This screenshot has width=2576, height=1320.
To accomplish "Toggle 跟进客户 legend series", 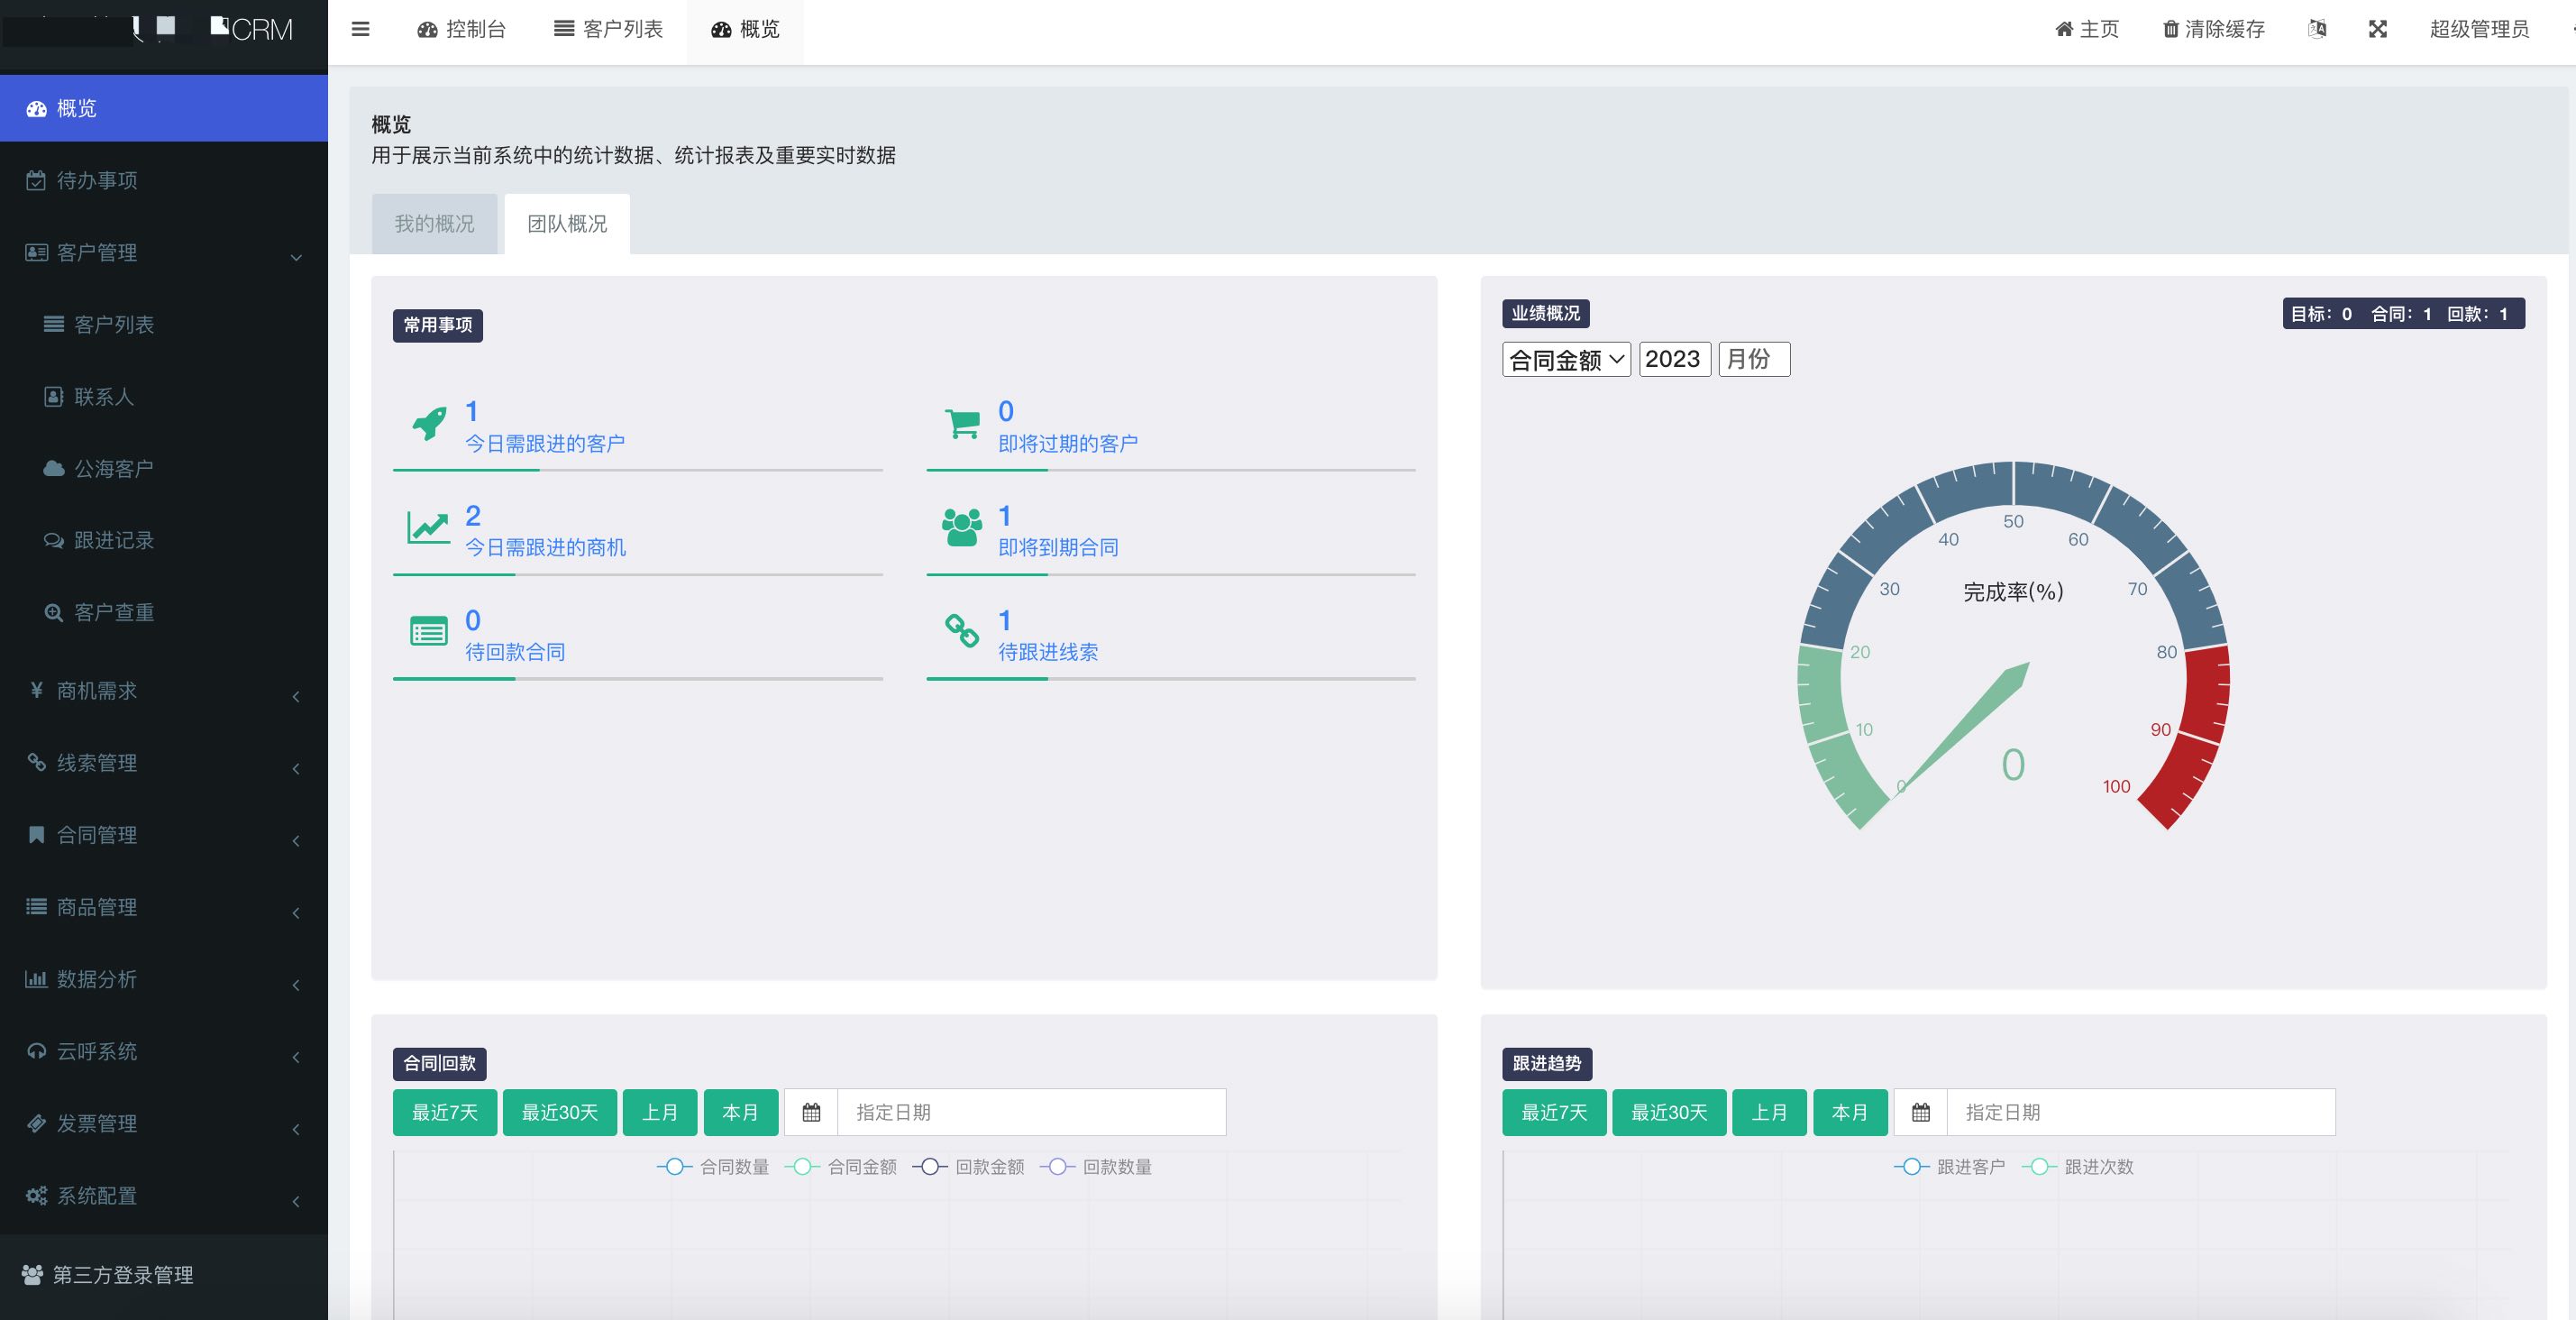I will (x=1949, y=1167).
